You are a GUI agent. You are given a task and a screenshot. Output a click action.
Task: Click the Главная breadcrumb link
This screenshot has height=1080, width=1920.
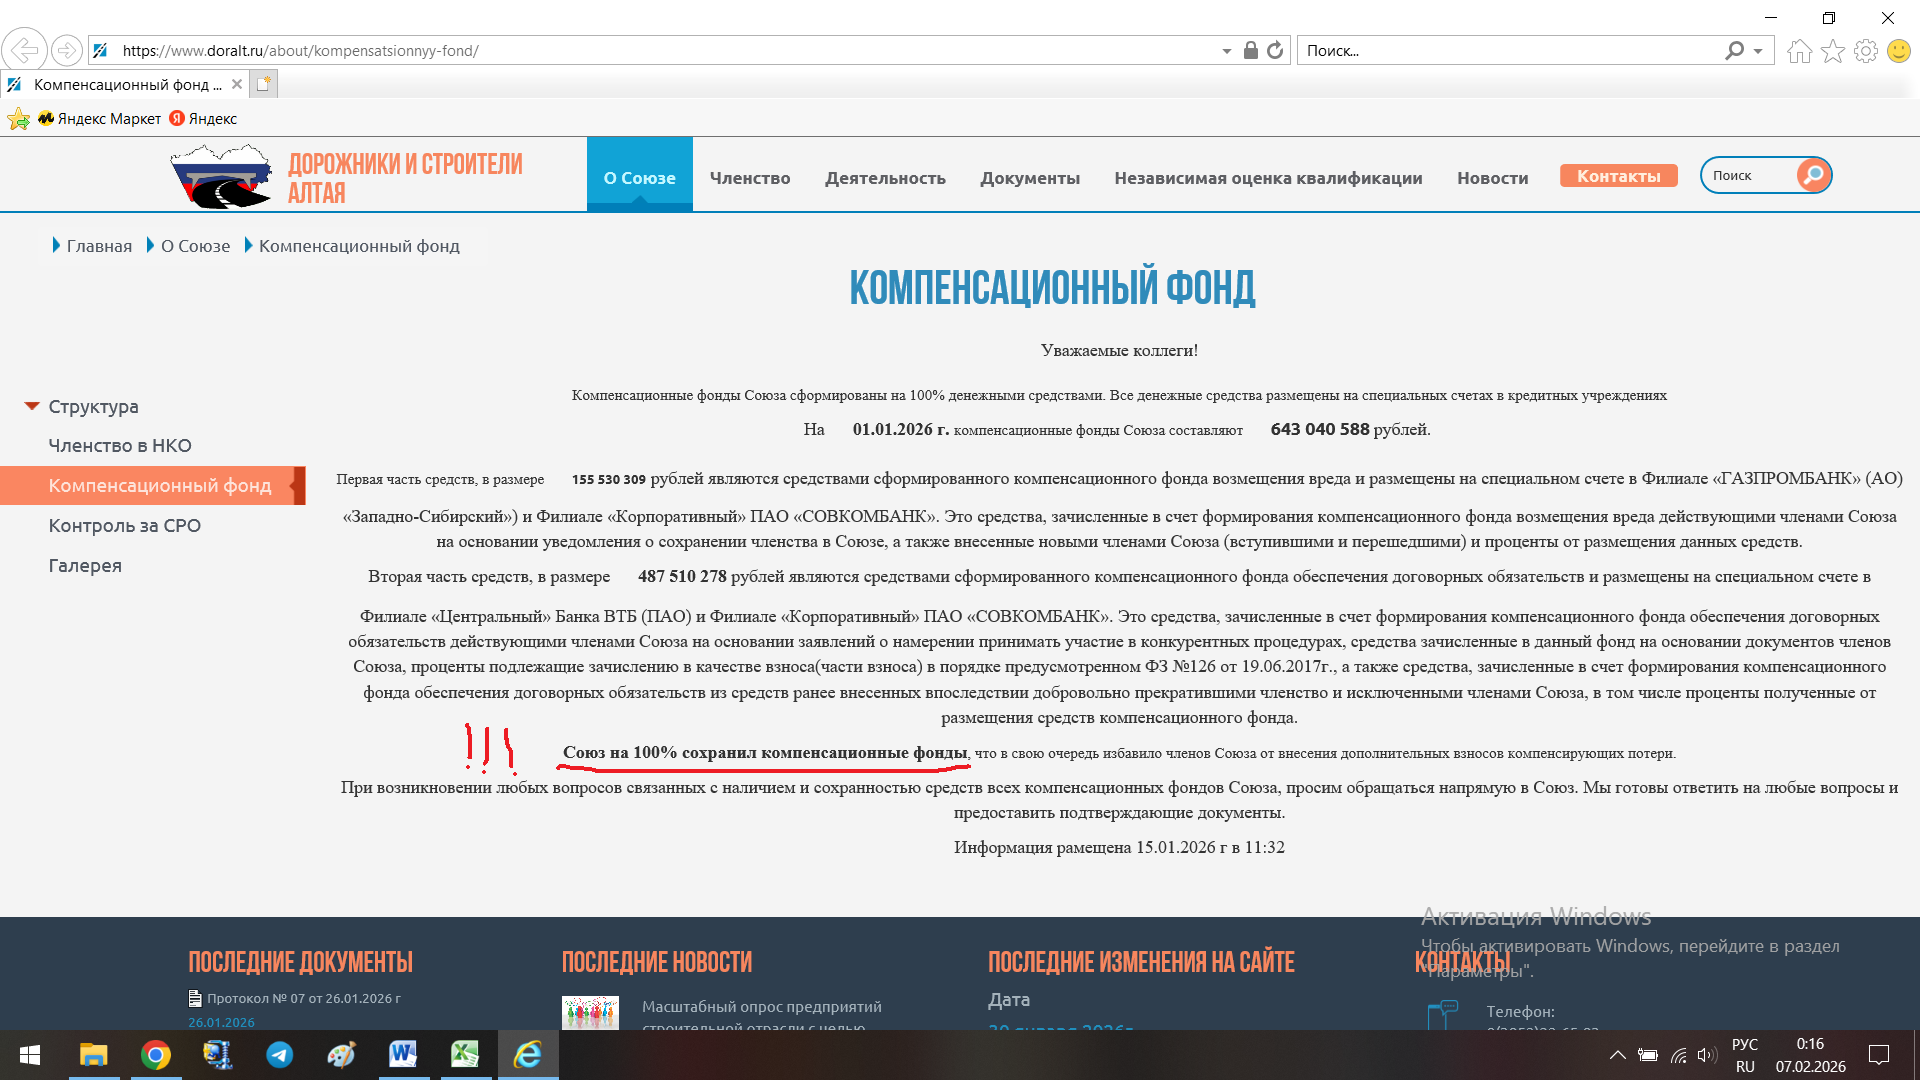[x=99, y=246]
